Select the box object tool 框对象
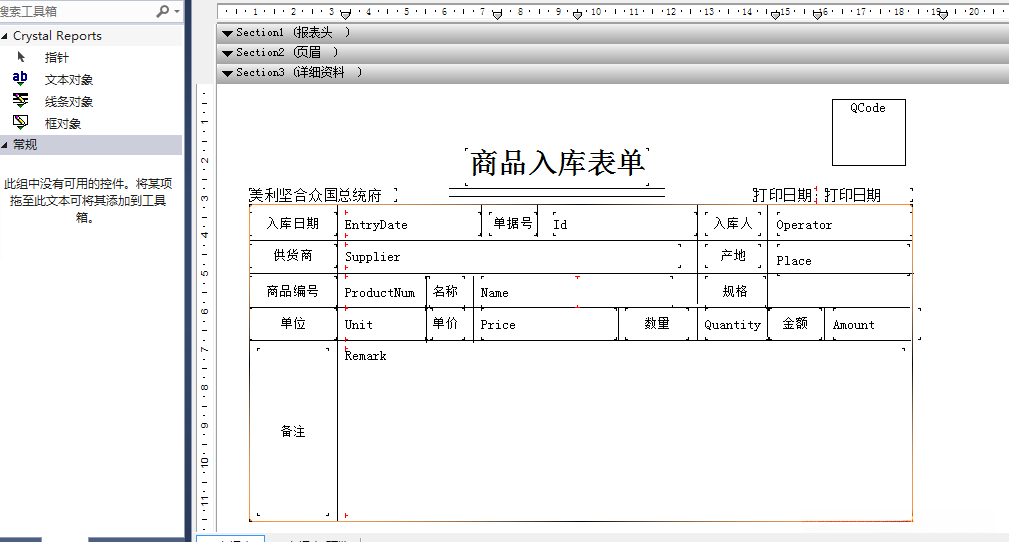 click(62, 124)
